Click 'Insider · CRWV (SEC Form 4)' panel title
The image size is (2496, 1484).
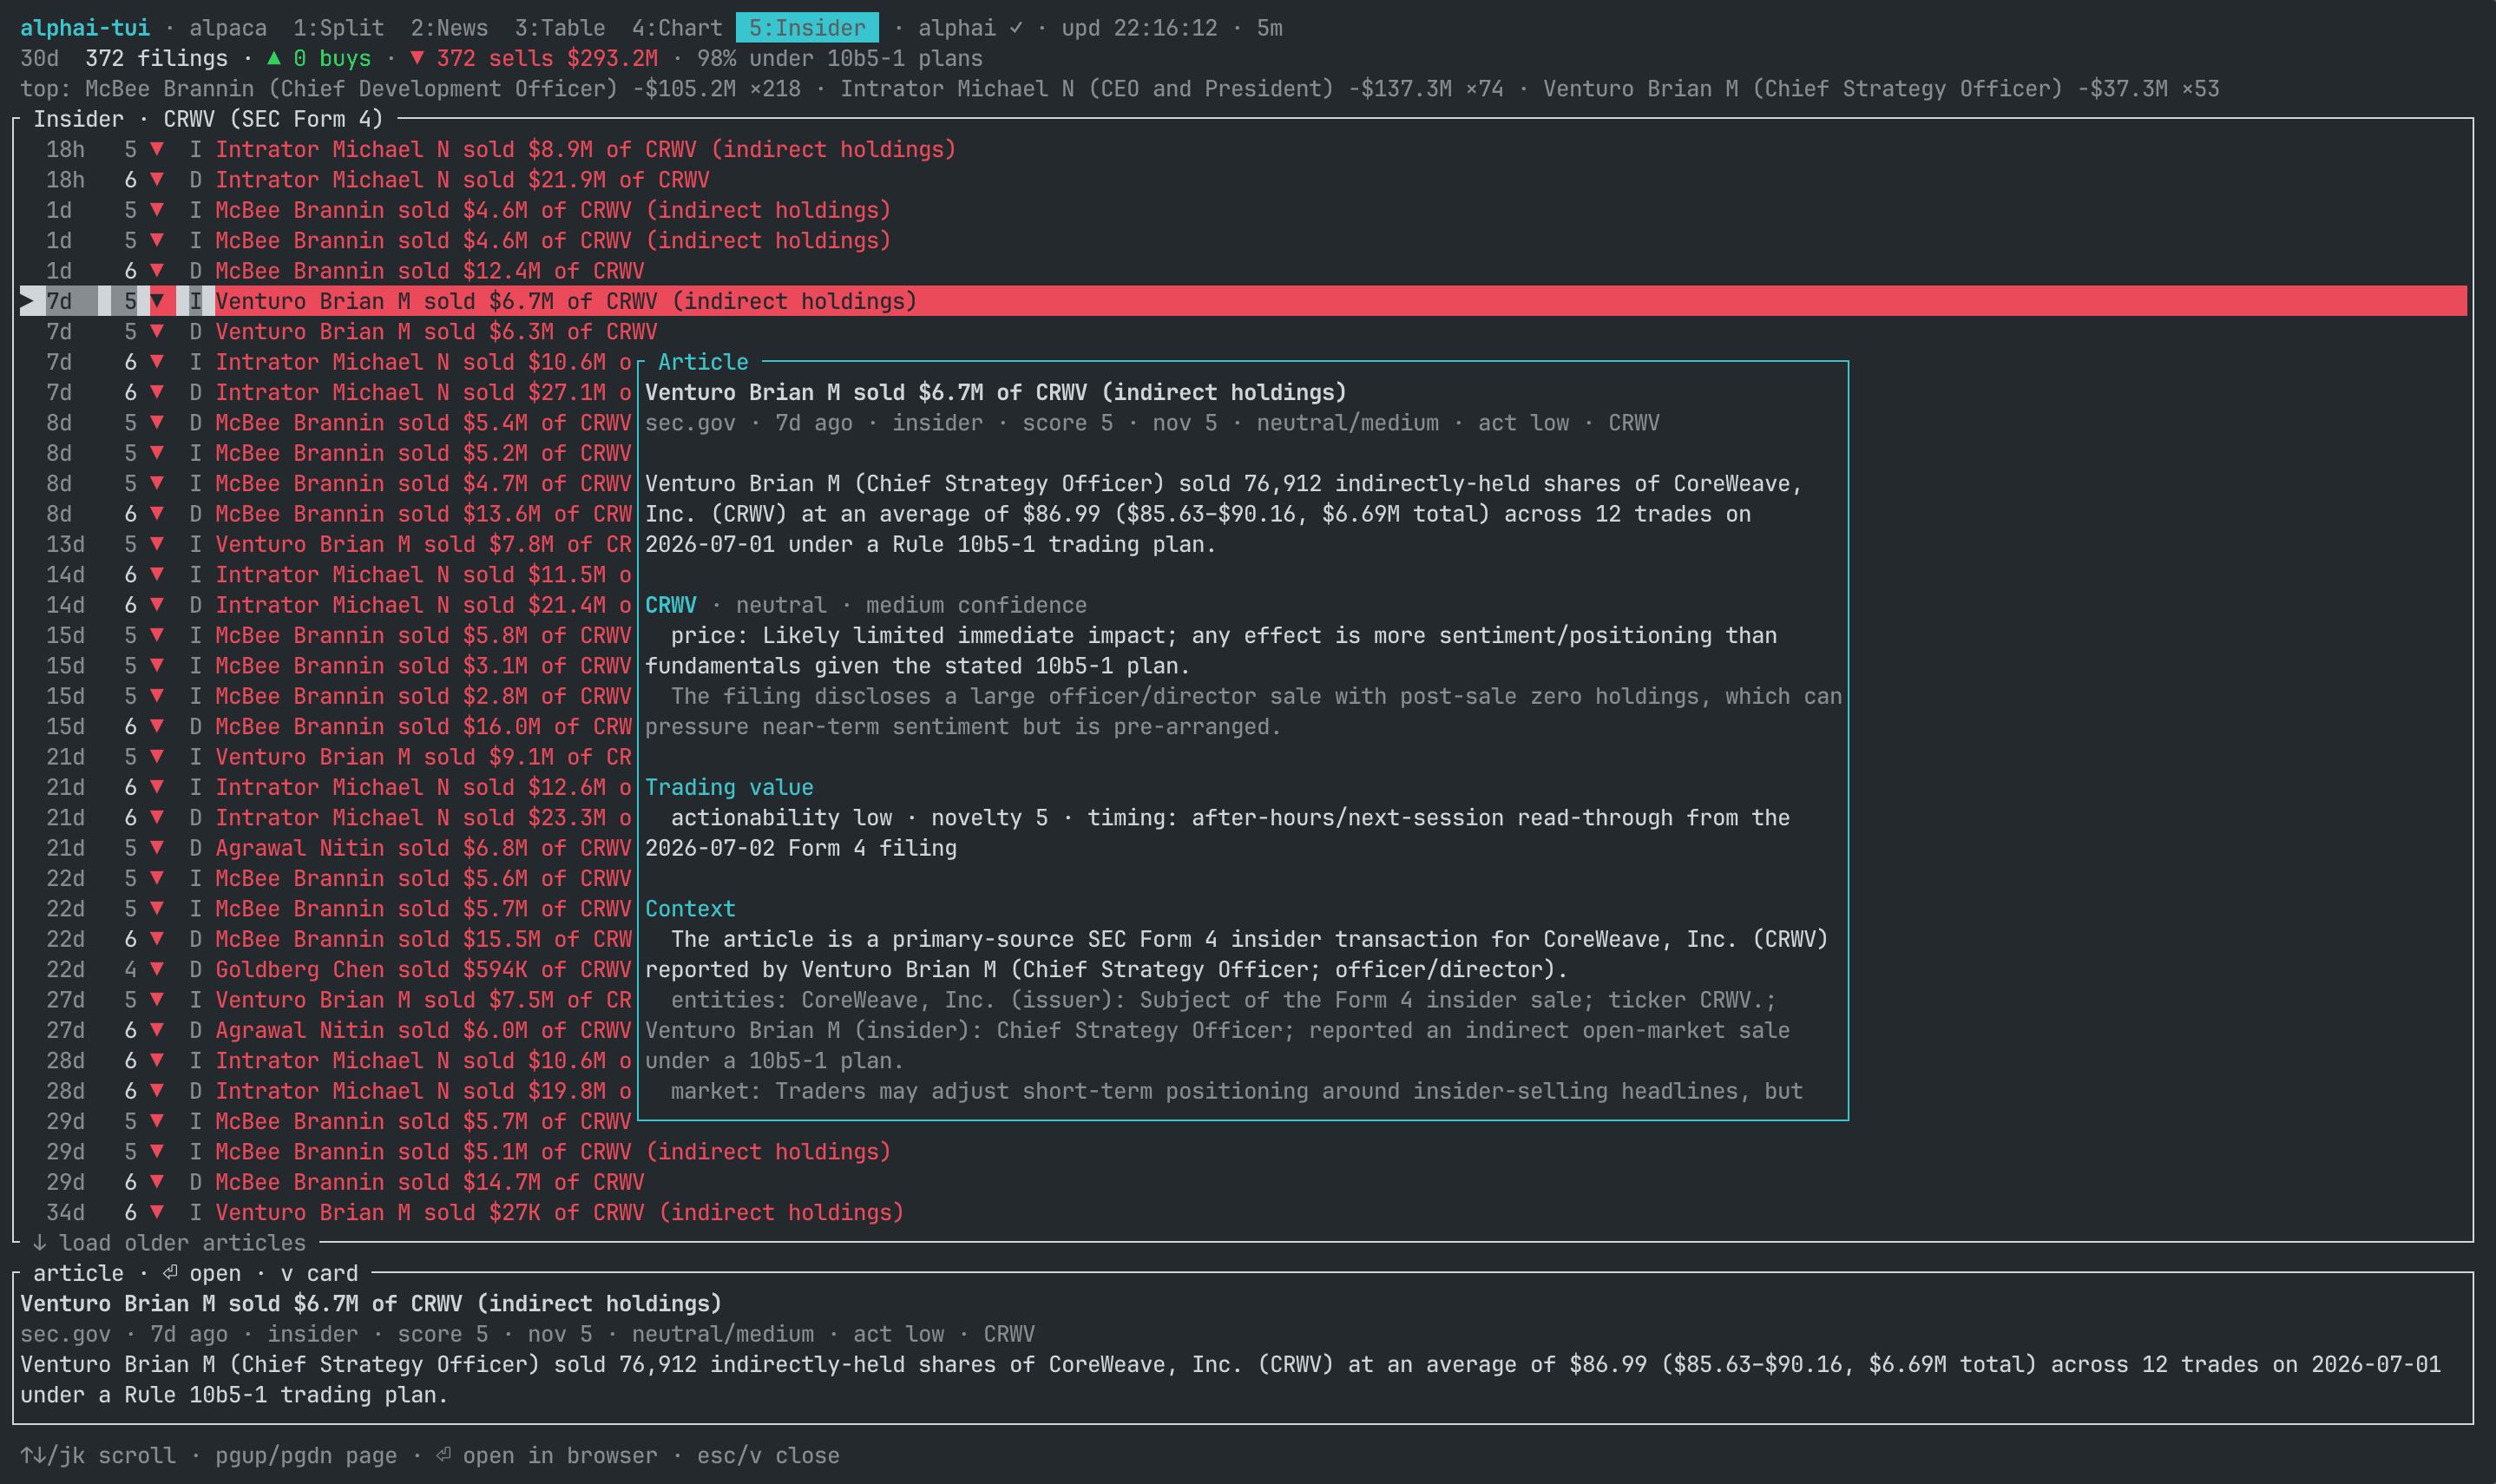pyautogui.click(x=208, y=119)
